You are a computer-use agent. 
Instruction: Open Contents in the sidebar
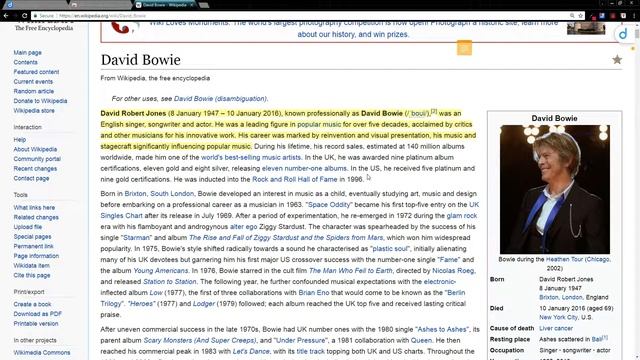click(25, 62)
